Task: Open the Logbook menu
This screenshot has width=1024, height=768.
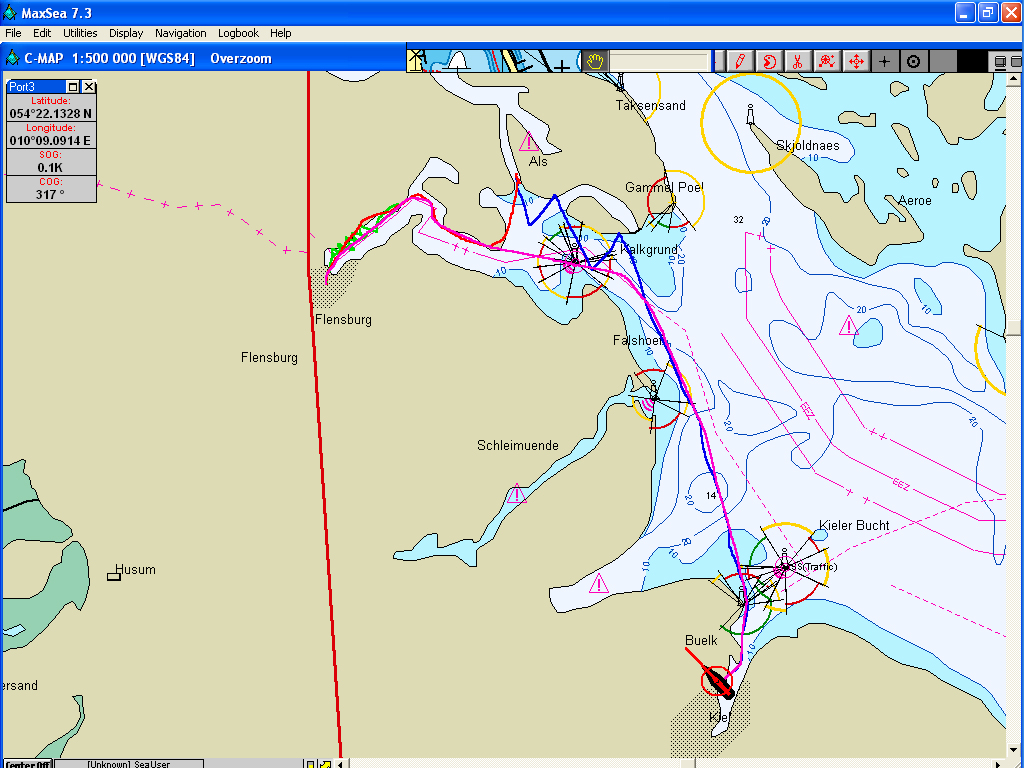Action: (x=238, y=33)
